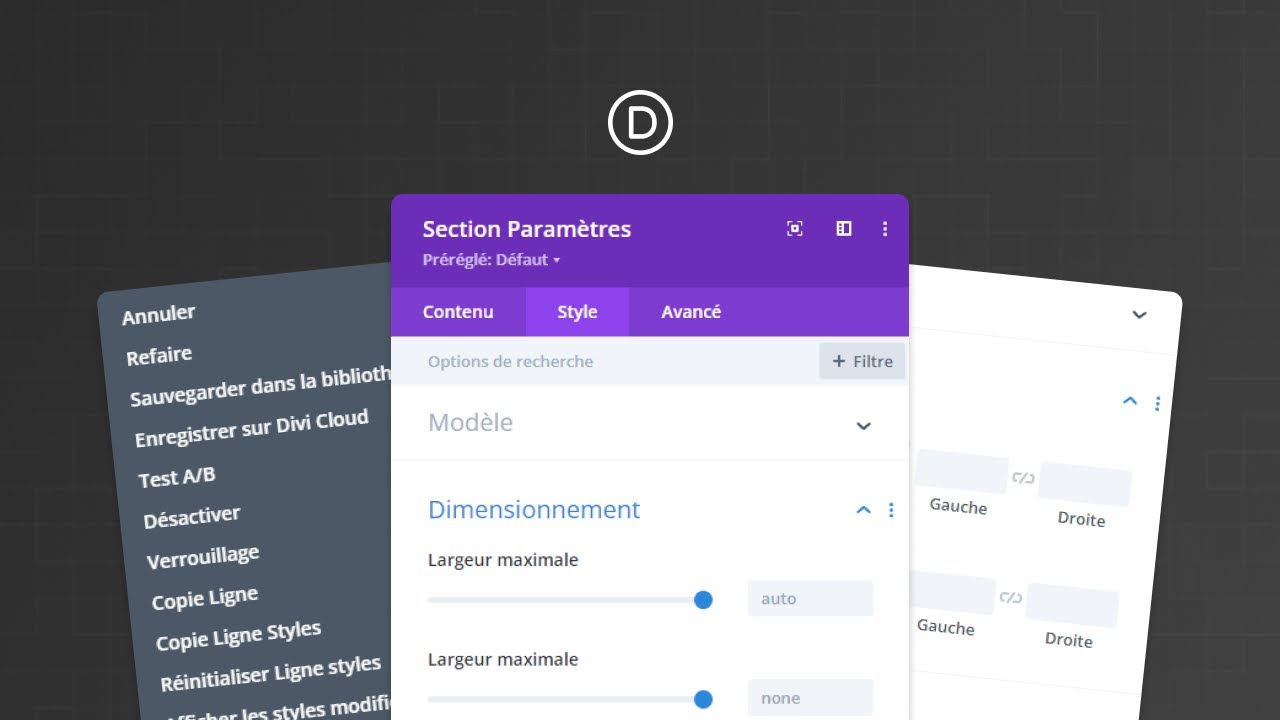Expand the collapsed right panel chevron
The height and width of the screenshot is (720, 1280).
tap(1139, 315)
